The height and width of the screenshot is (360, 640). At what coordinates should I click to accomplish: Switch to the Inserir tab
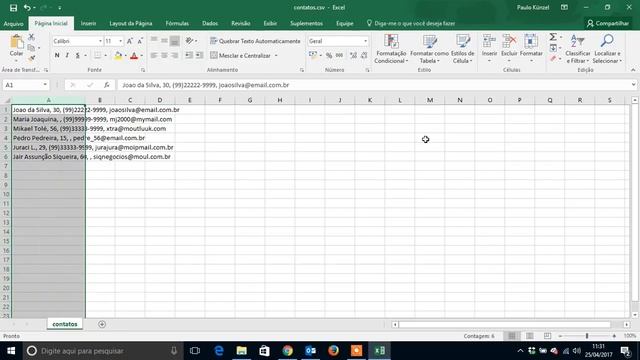coord(88,24)
